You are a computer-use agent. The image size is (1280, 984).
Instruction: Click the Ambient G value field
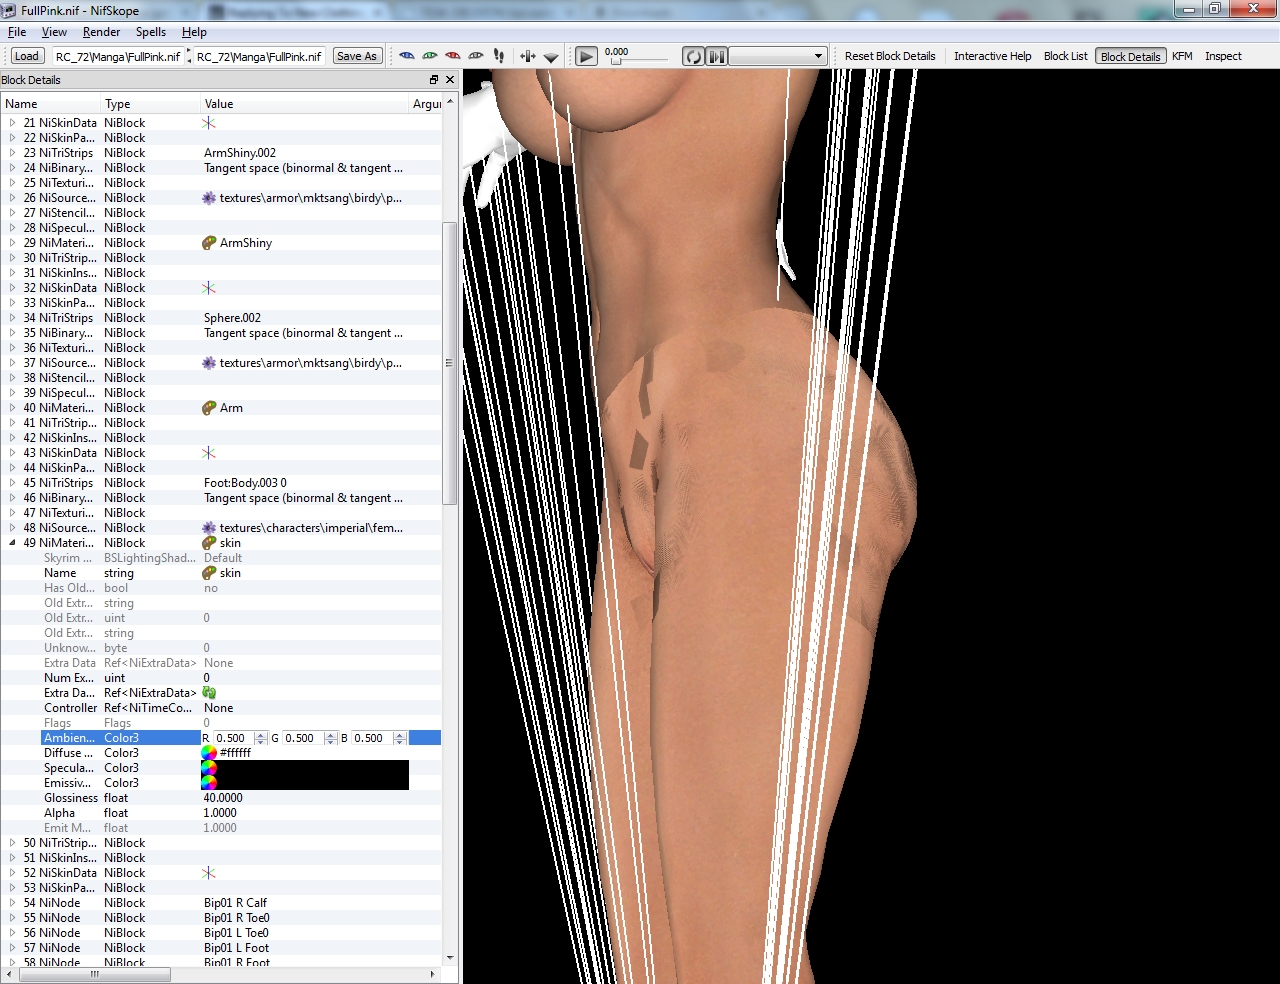click(303, 738)
